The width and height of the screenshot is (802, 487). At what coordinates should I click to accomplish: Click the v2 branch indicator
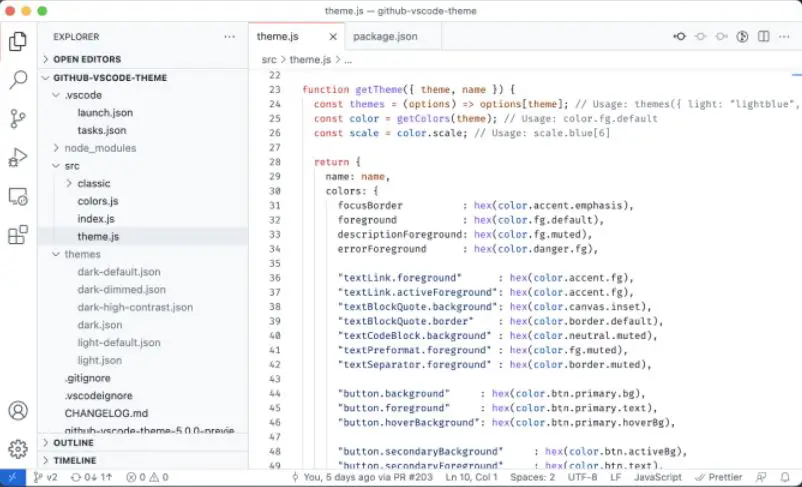coord(46,477)
